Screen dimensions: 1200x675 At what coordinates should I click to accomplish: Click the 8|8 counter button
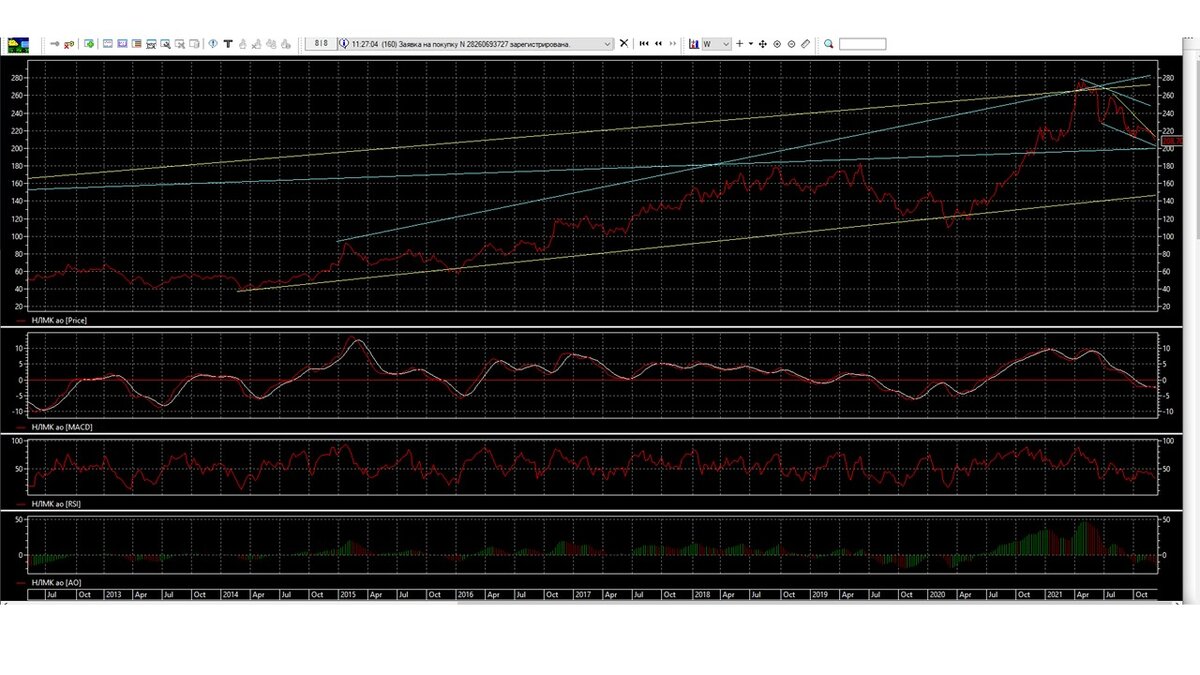(320, 44)
